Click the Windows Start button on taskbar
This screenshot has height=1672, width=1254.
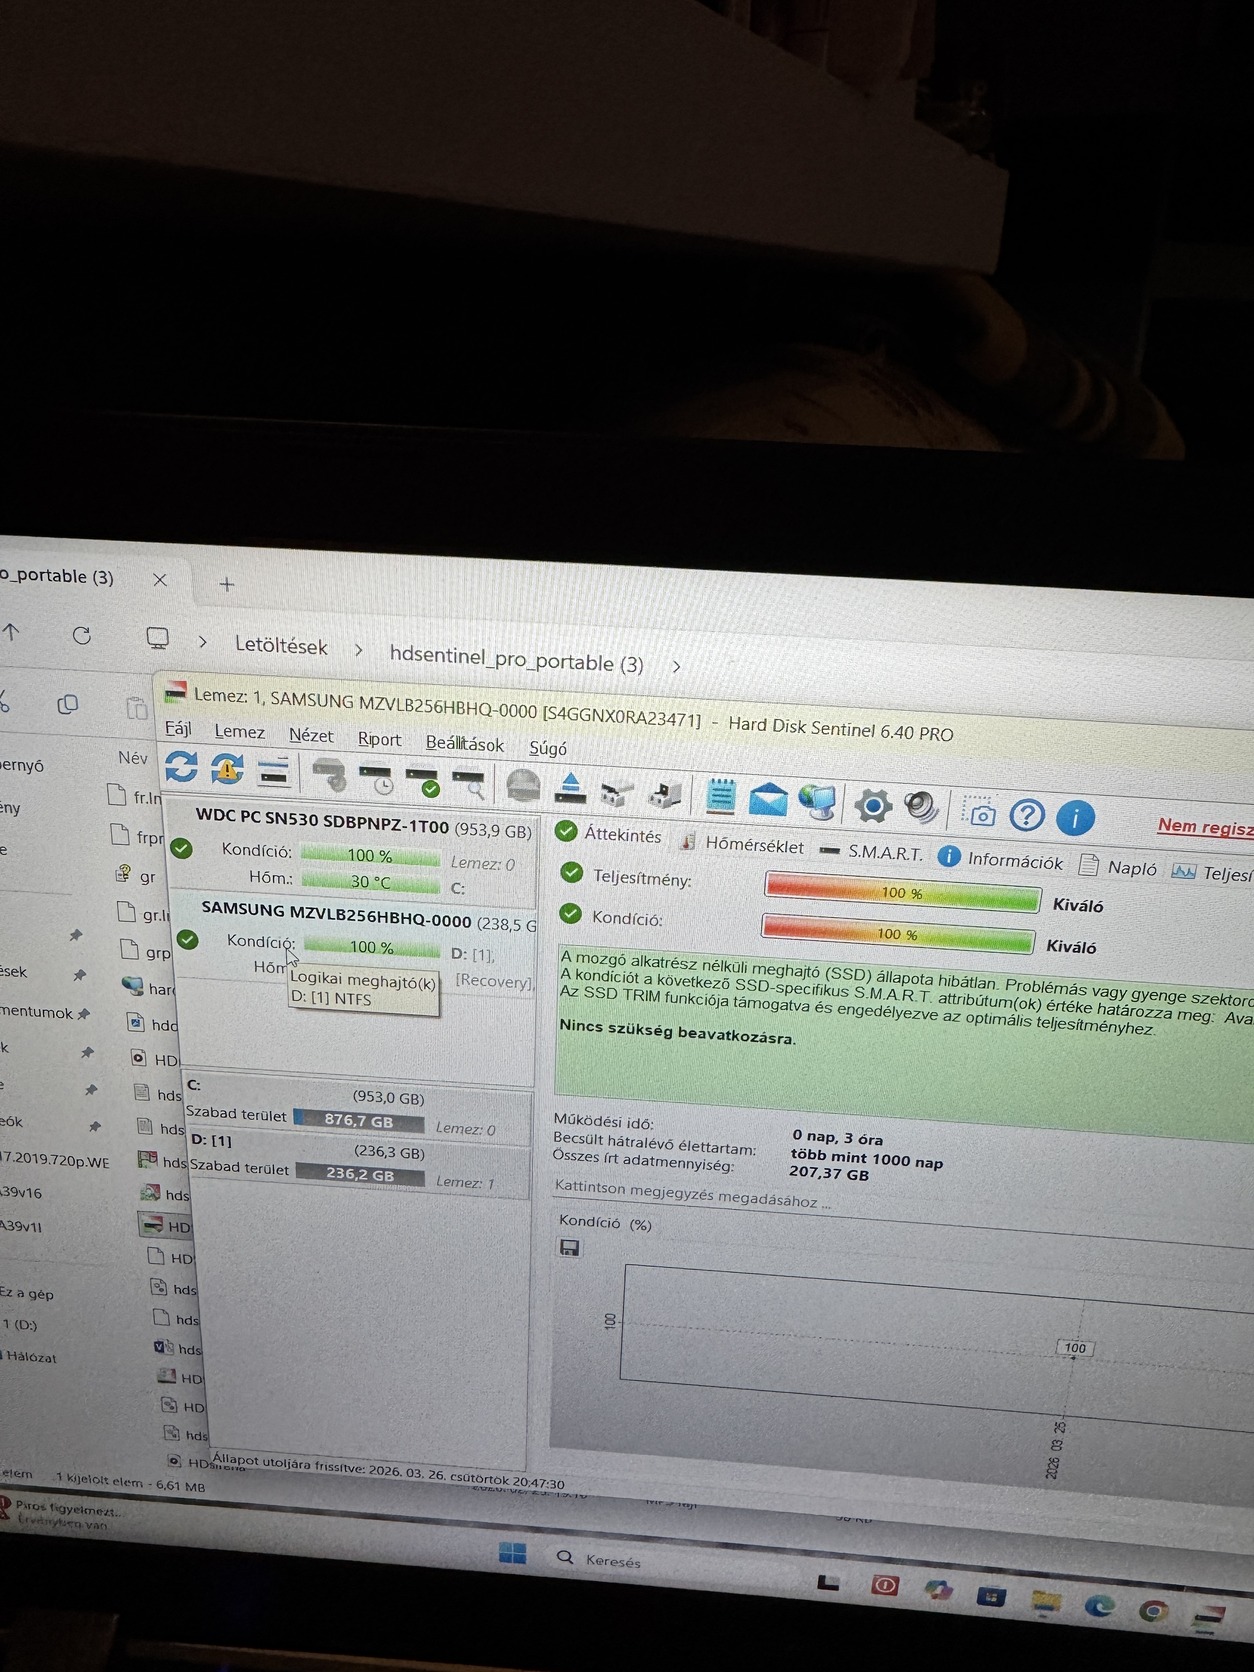pyautogui.click(x=513, y=1553)
